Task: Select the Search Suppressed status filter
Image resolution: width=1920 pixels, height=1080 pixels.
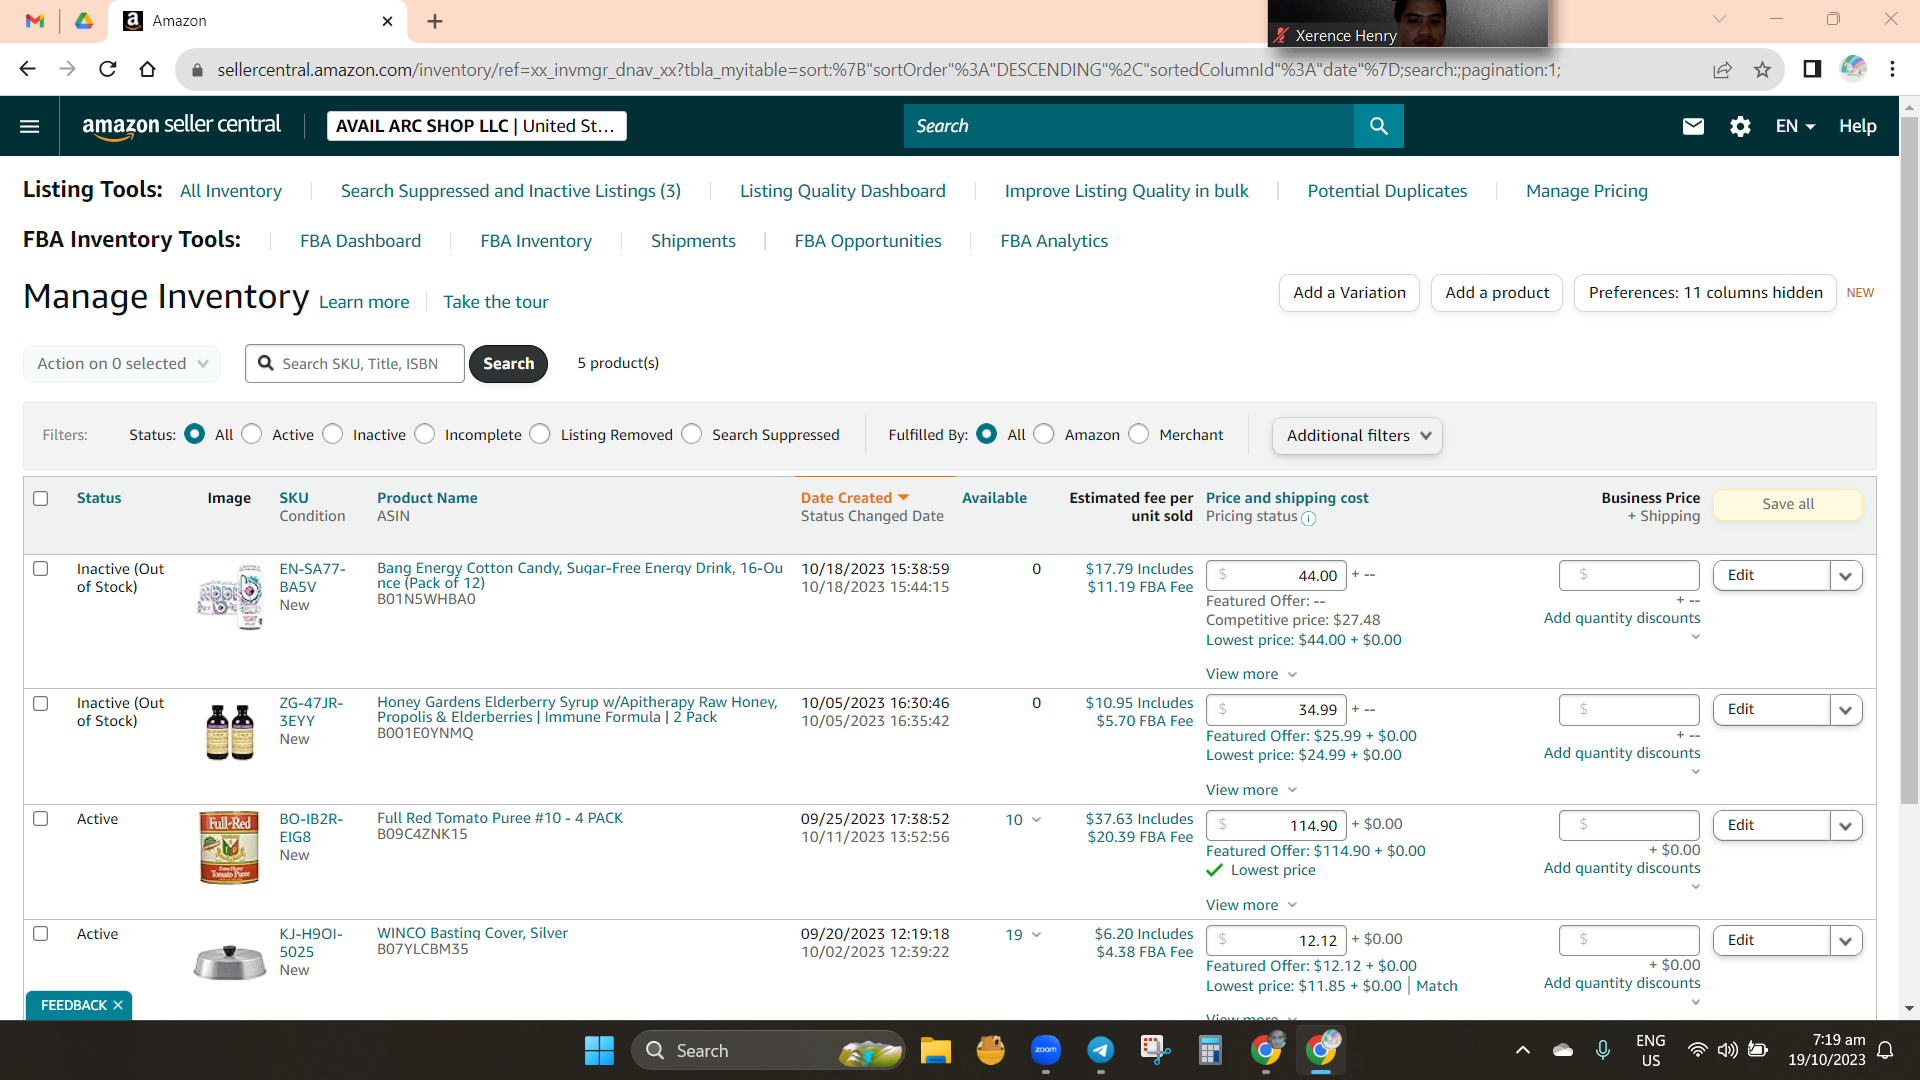Action: click(x=692, y=434)
